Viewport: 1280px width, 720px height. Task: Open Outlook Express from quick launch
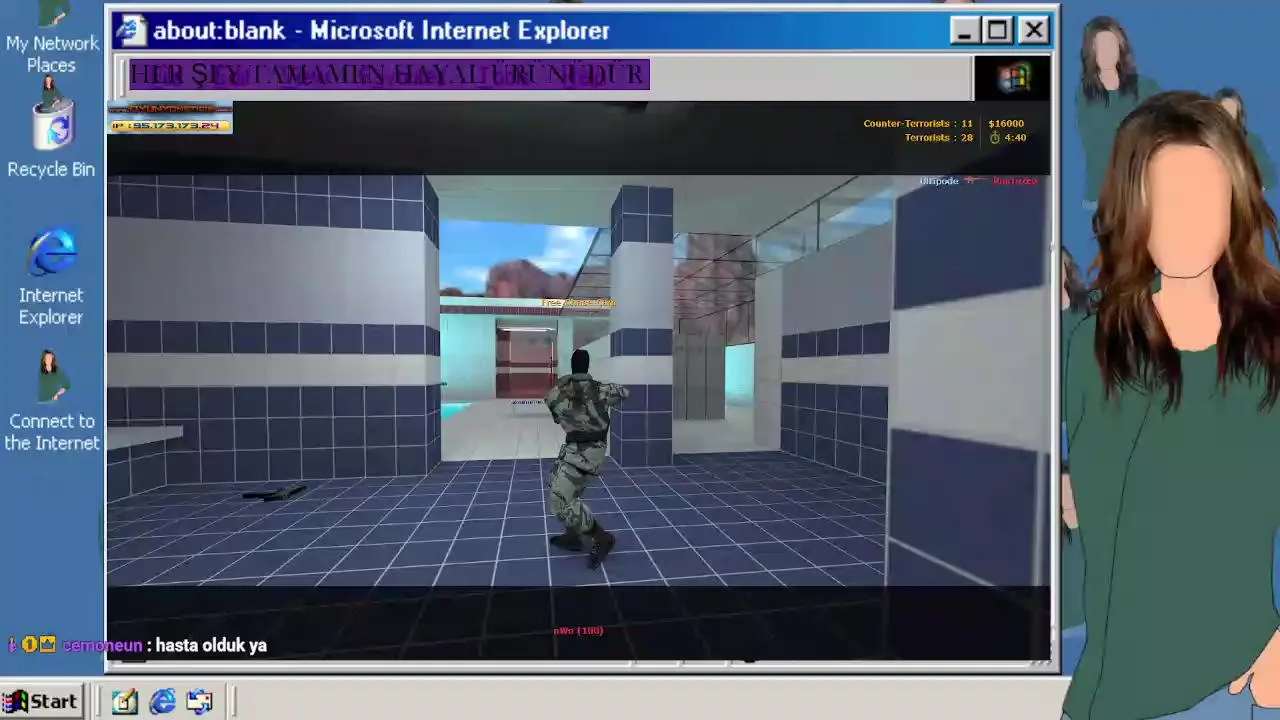click(x=199, y=701)
